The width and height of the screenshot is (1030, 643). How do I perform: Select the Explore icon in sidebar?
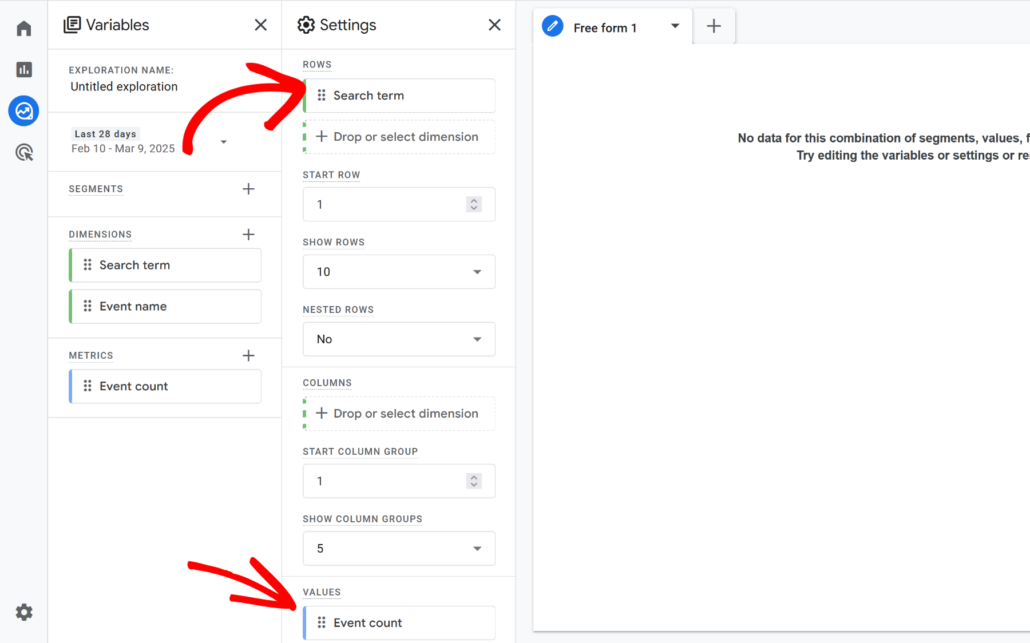[23, 110]
